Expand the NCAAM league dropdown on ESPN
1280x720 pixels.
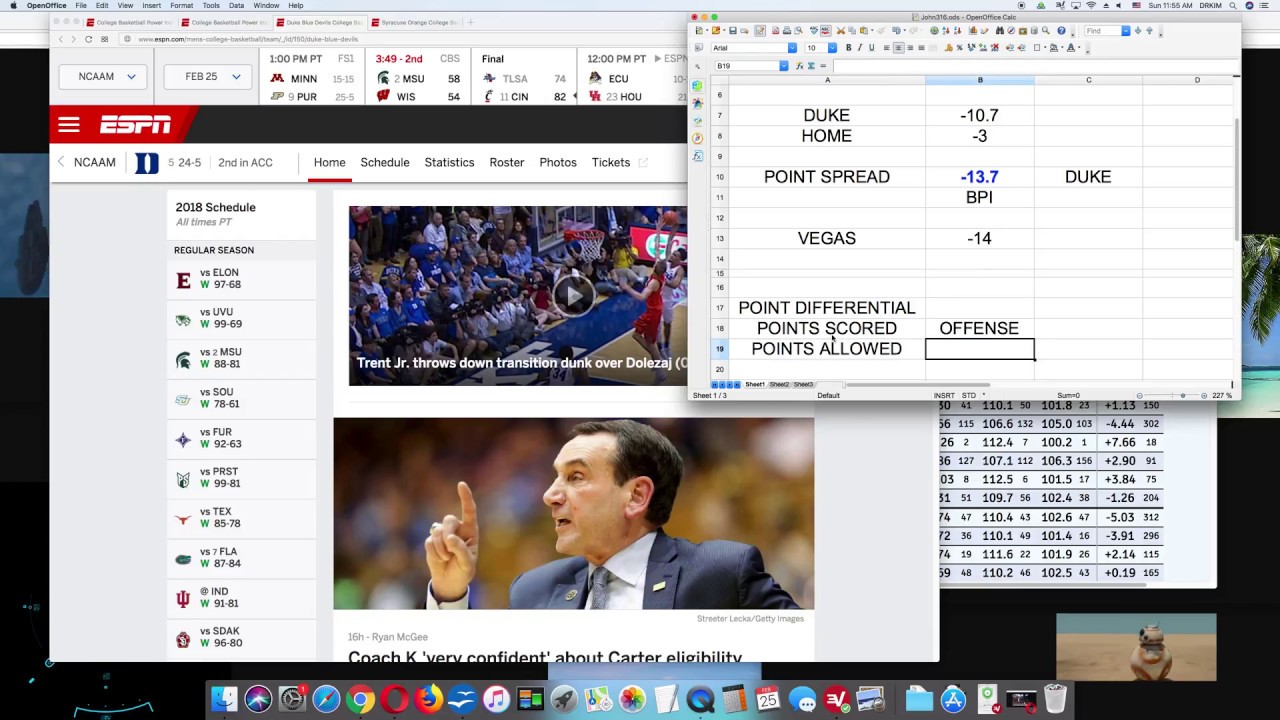click(x=104, y=77)
